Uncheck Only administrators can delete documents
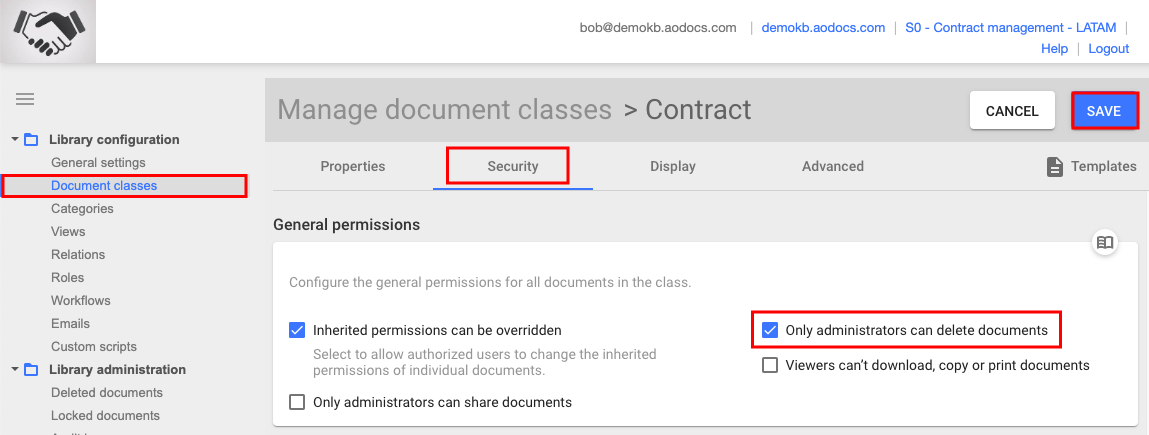Viewport: 1149px width, 435px height. [769, 330]
